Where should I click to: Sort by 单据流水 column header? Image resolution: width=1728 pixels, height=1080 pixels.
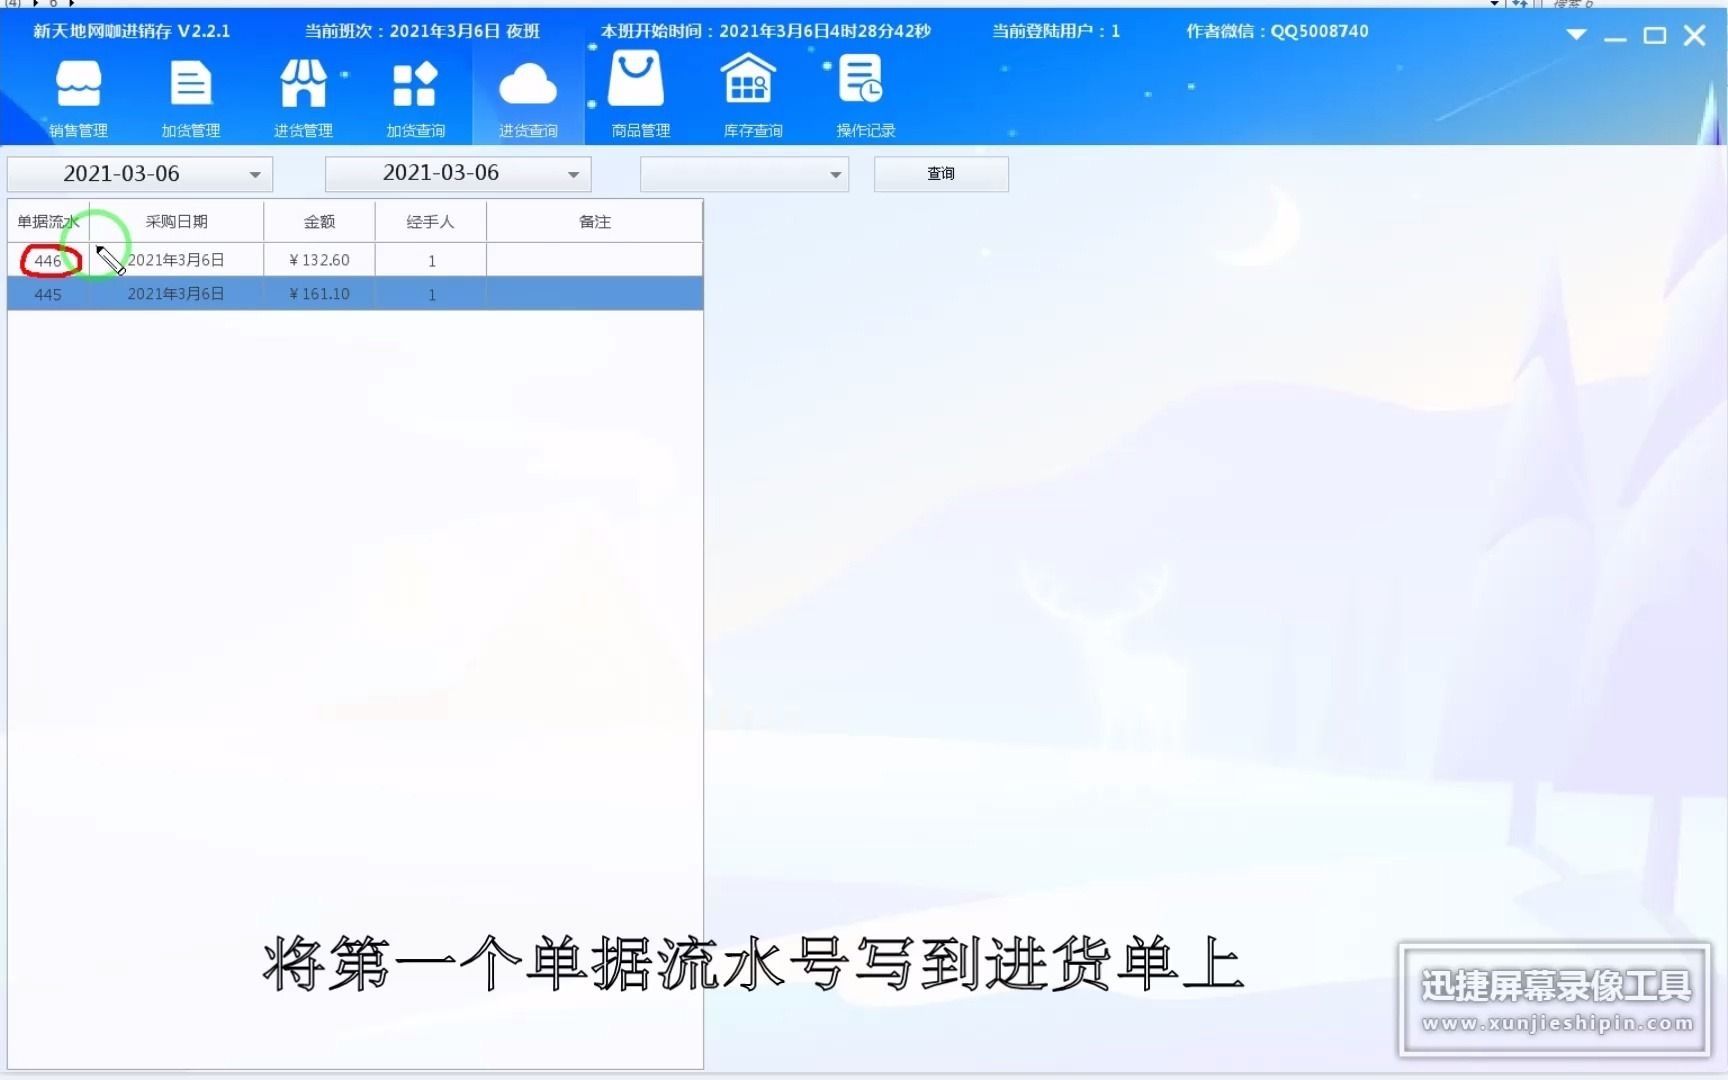(48, 222)
